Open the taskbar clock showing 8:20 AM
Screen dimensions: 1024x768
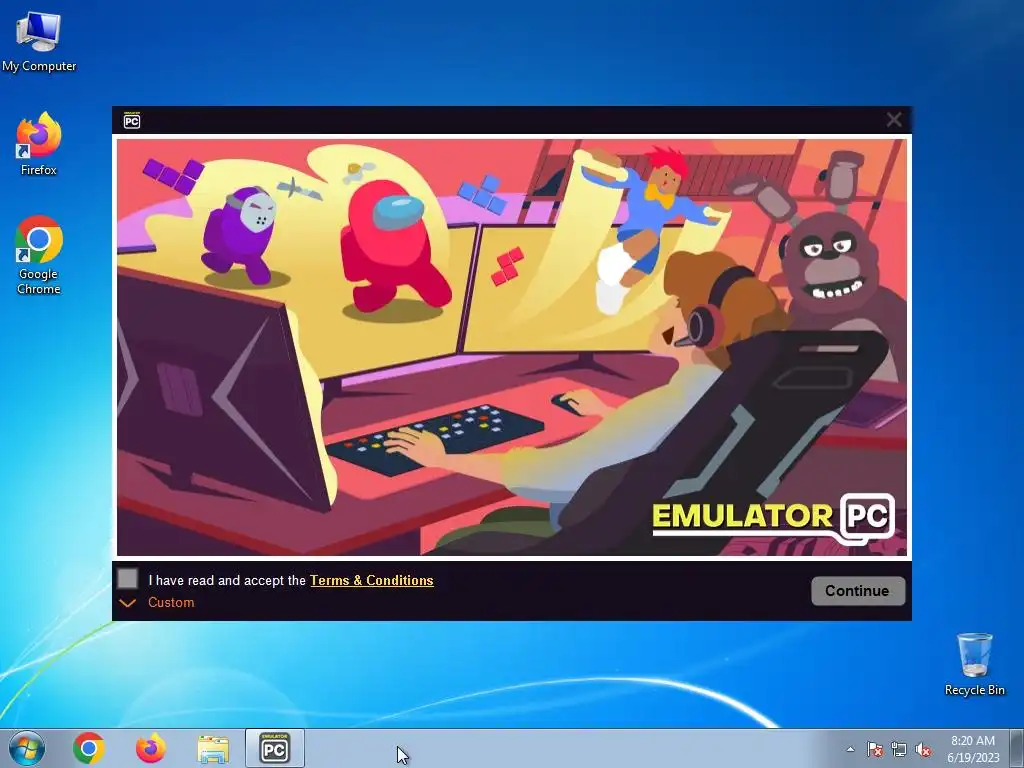click(973, 749)
